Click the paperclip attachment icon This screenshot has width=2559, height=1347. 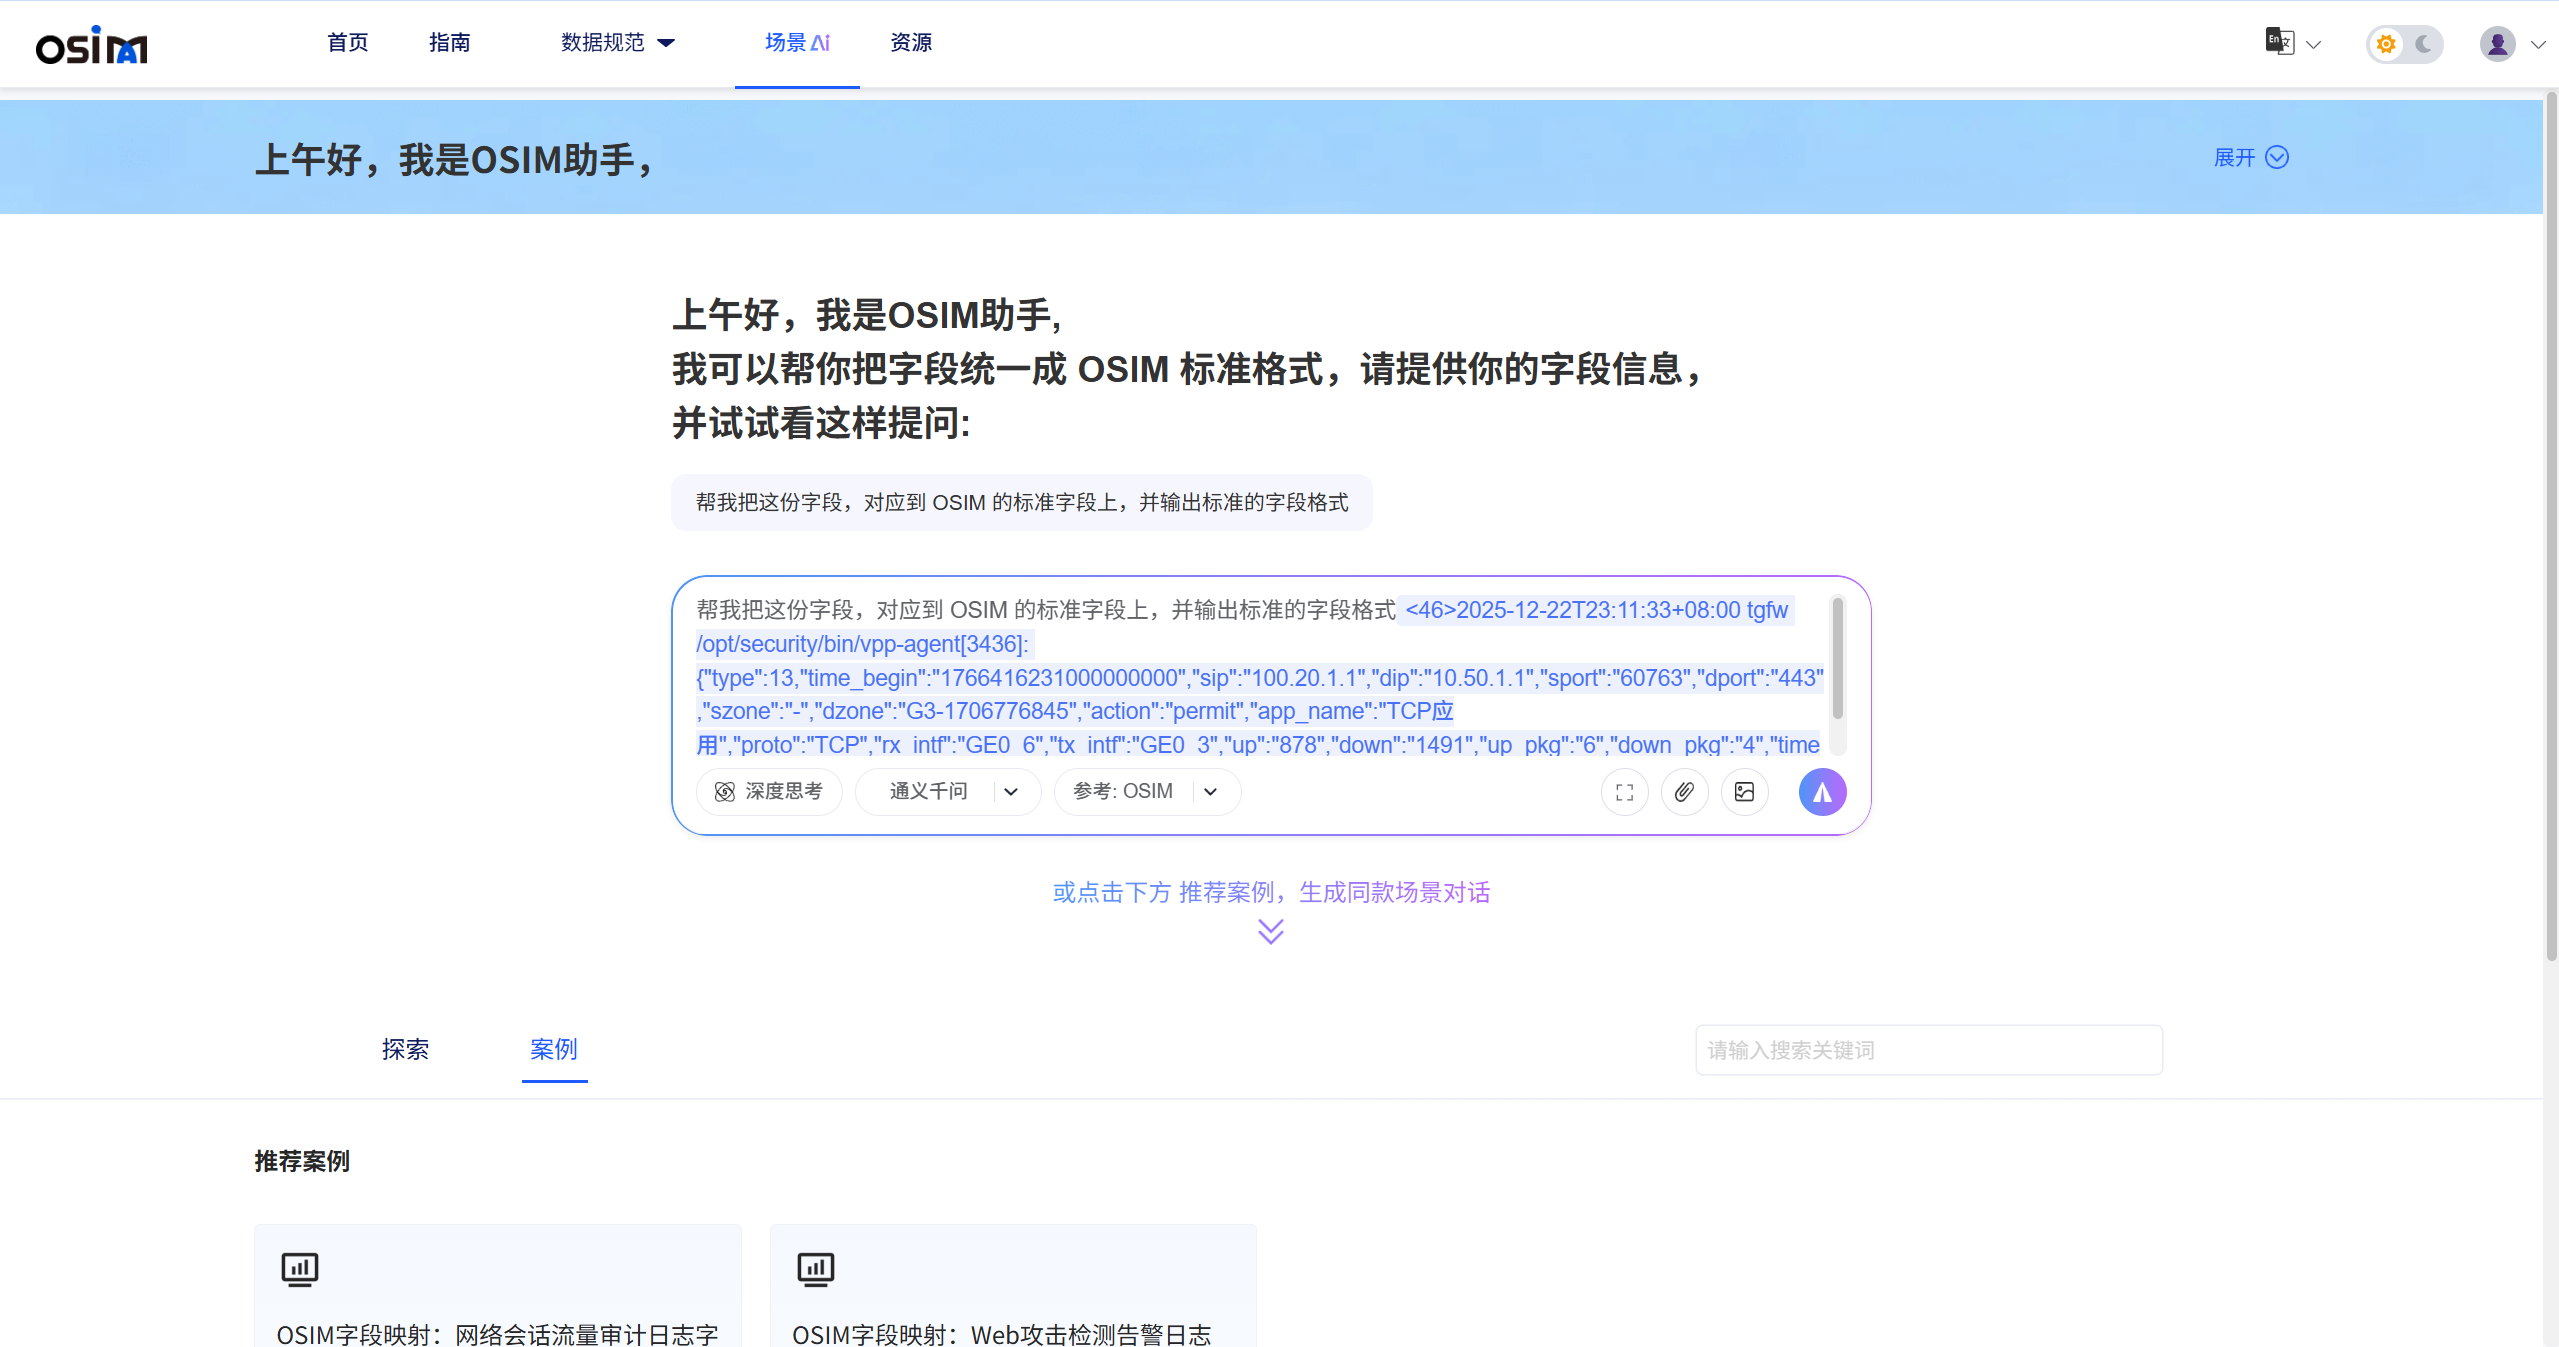(1684, 792)
